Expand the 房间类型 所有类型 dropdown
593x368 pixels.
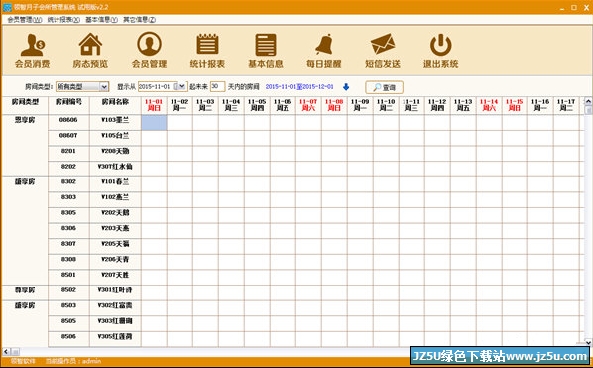(104, 87)
